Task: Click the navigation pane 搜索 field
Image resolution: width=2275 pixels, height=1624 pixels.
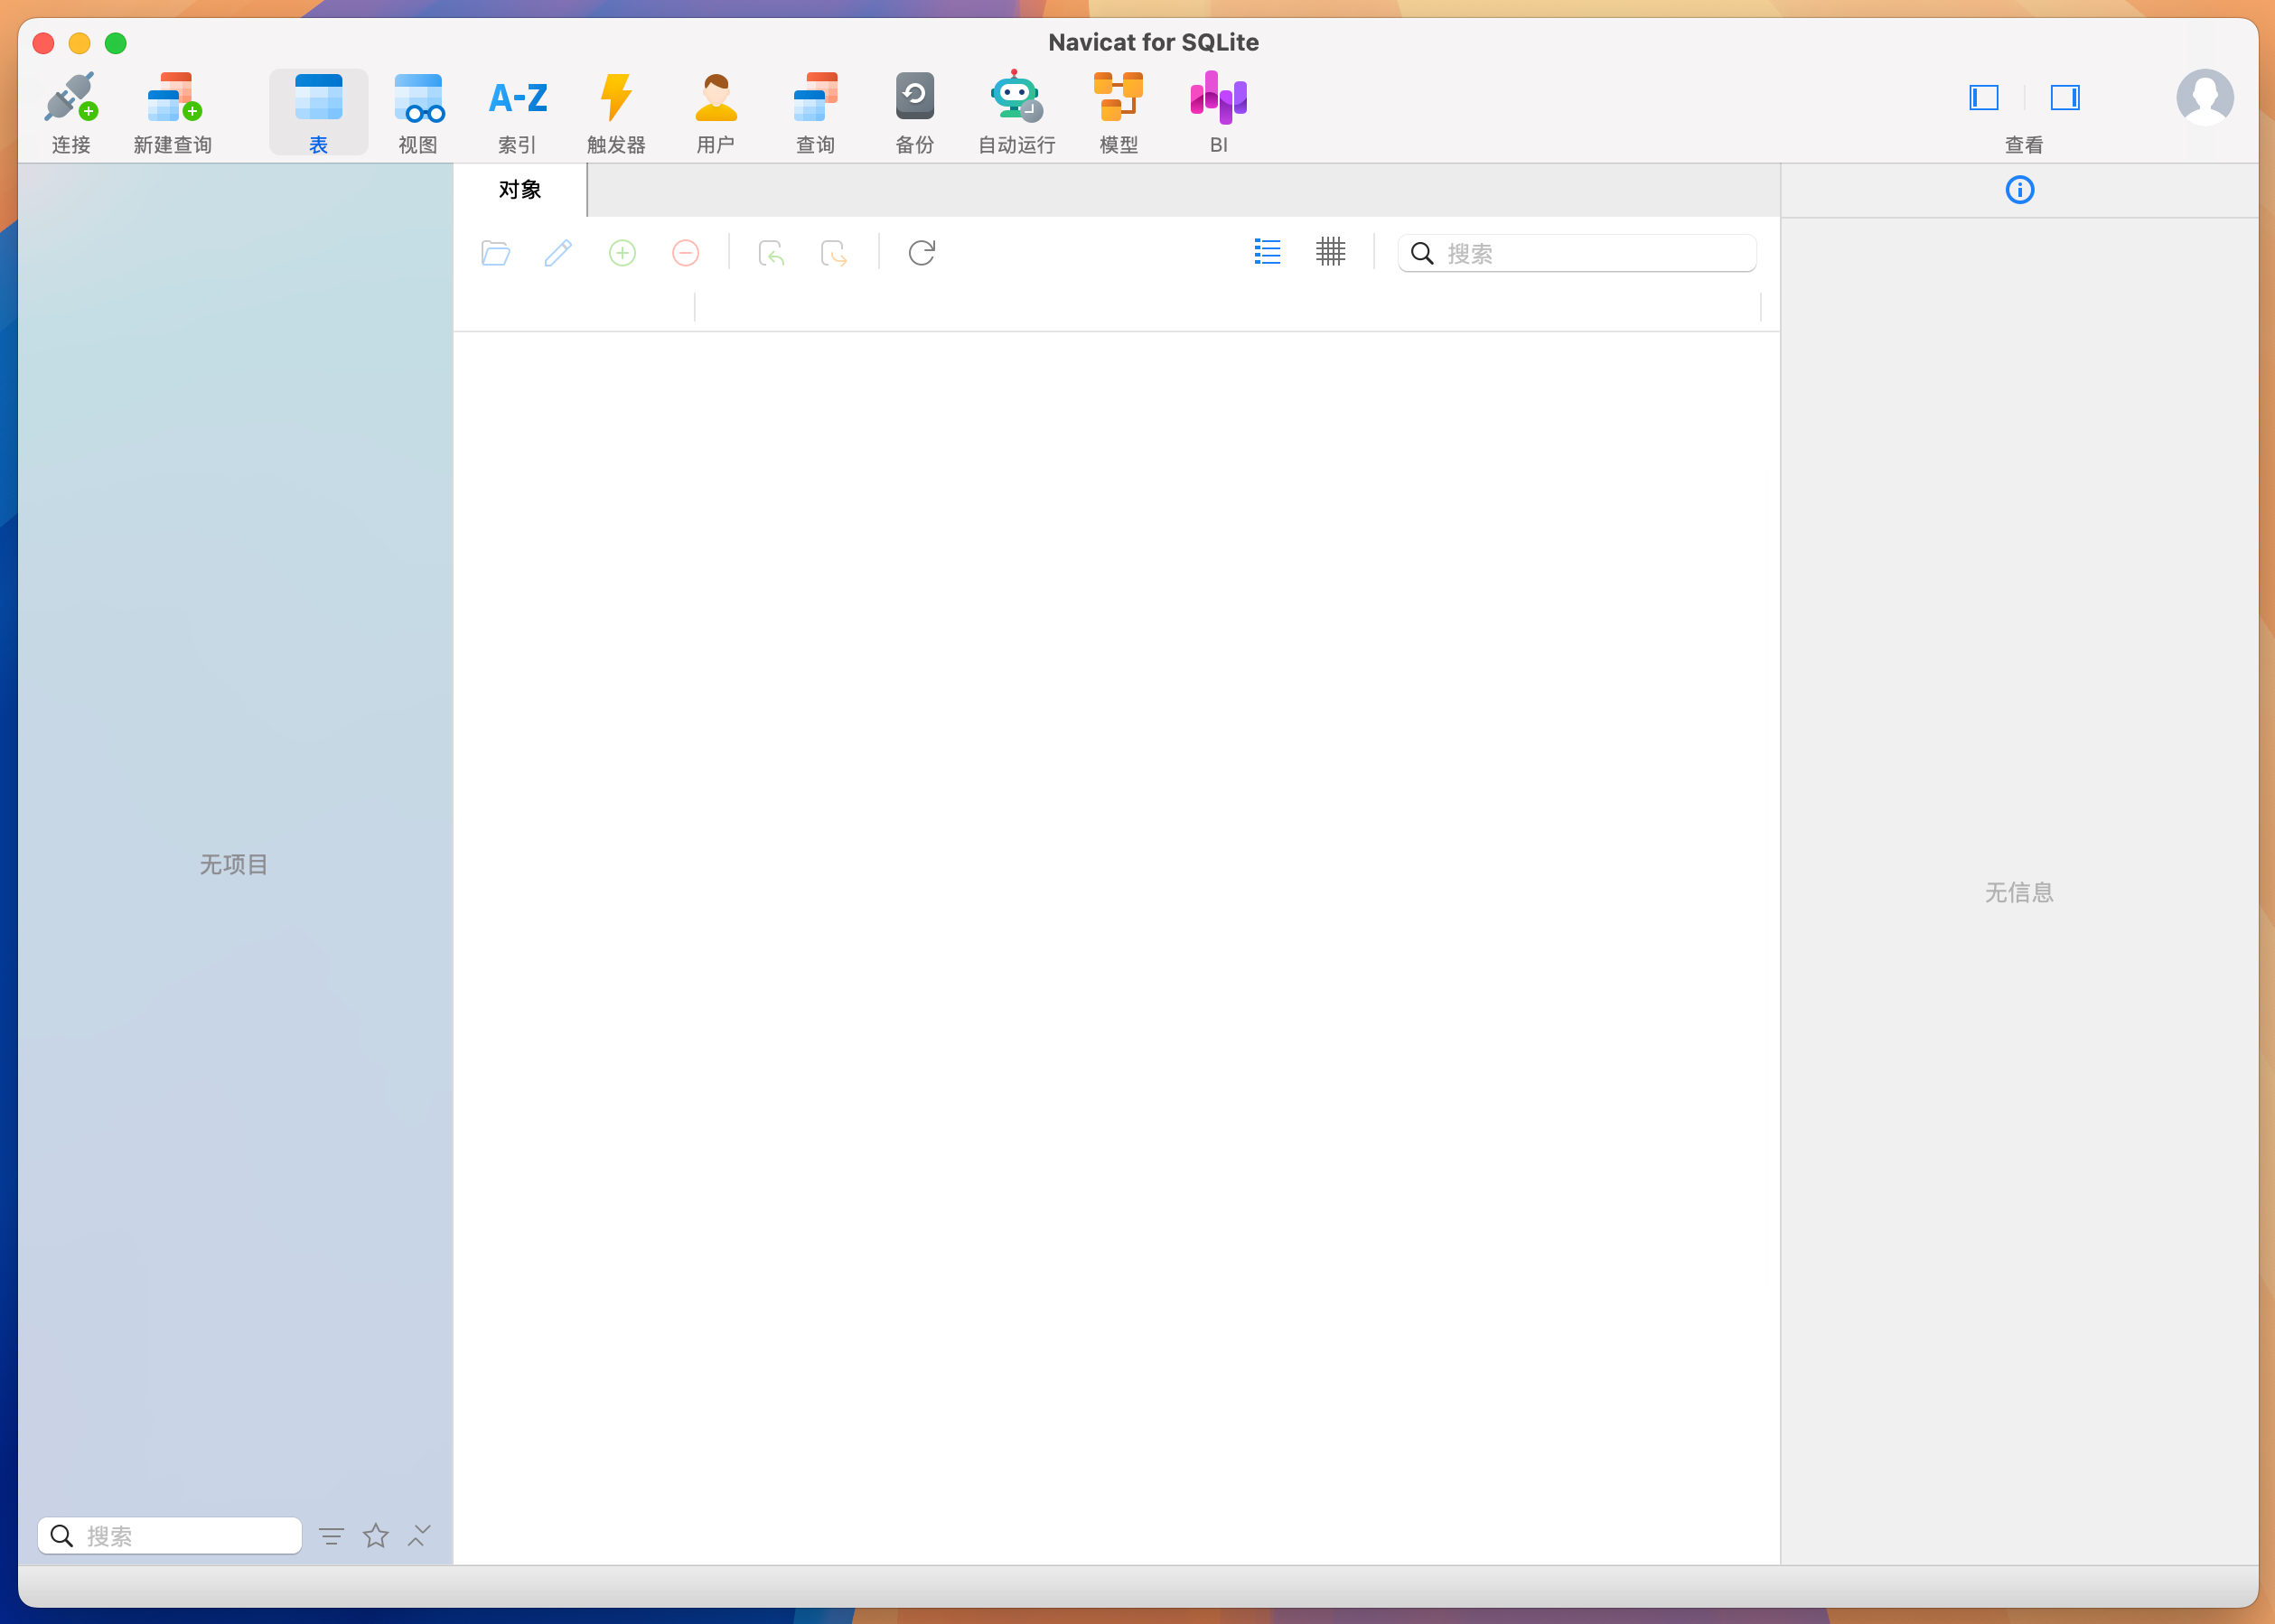Action: (170, 1535)
